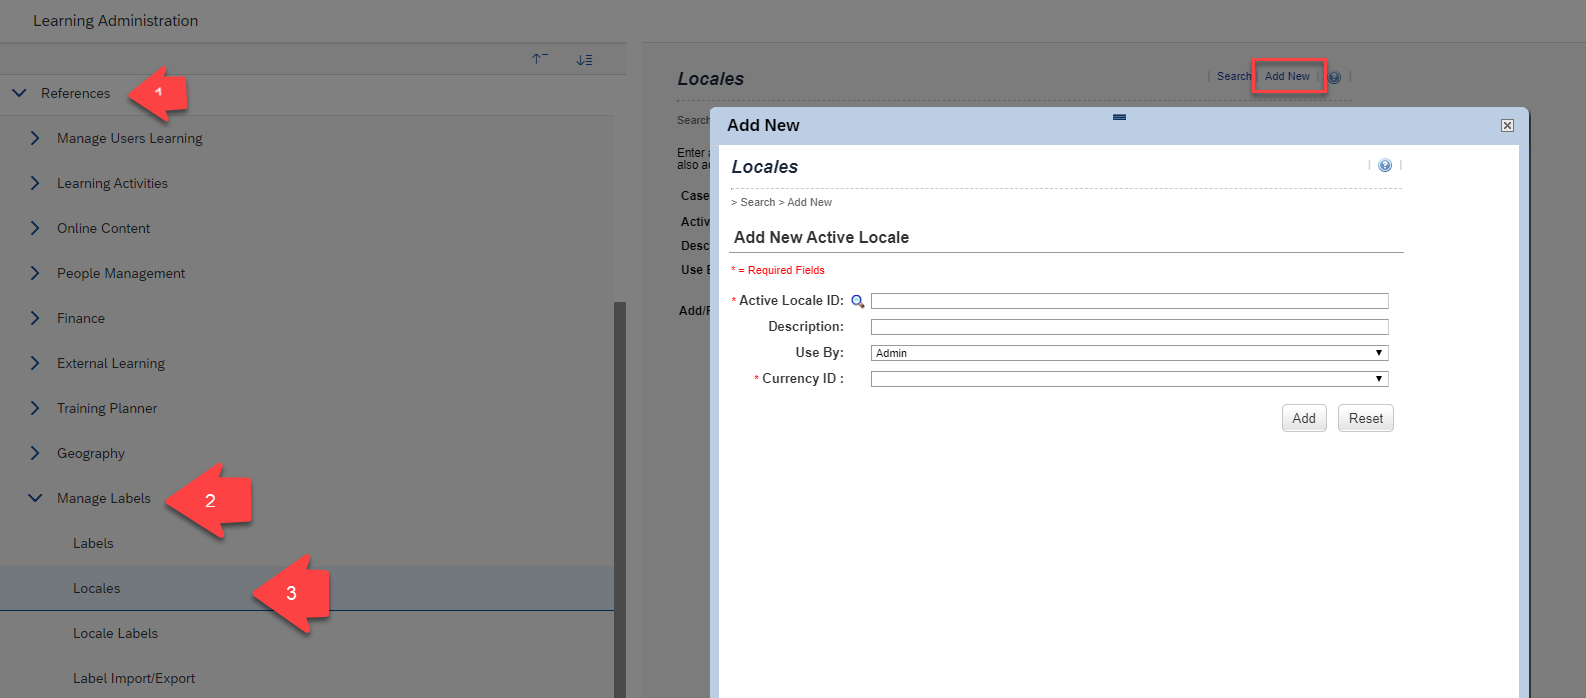
Task: Expand Manage Users Learning
Action: click(x=35, y=138)
